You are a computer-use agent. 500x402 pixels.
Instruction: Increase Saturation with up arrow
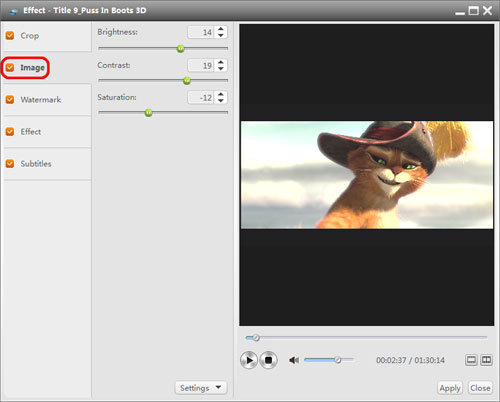(221, 94)
